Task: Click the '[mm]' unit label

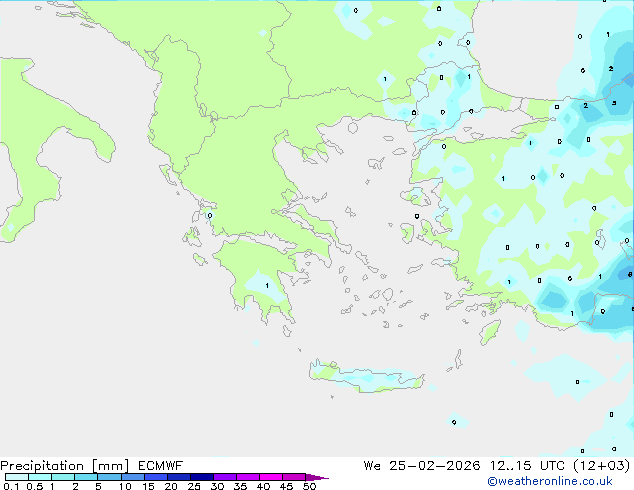Action: coord(110,466)
